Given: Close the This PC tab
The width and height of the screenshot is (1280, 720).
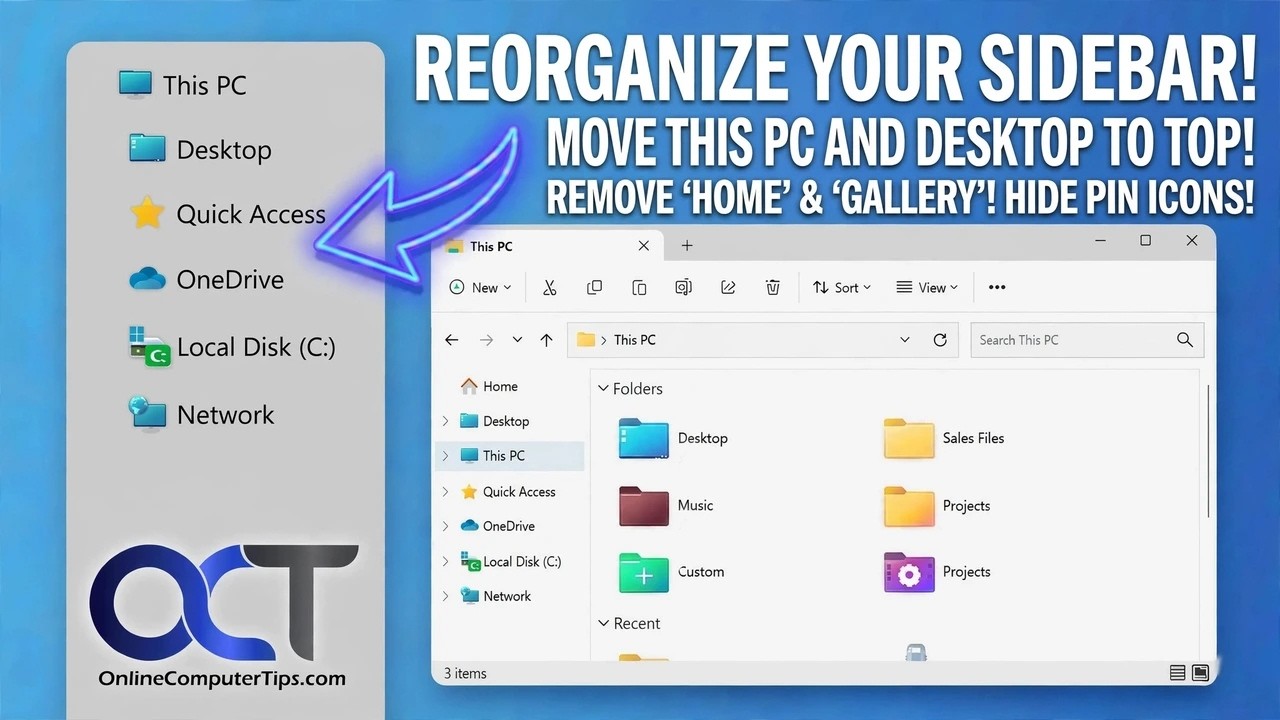Looking at the screenshot, I should (x=644, y=246).
